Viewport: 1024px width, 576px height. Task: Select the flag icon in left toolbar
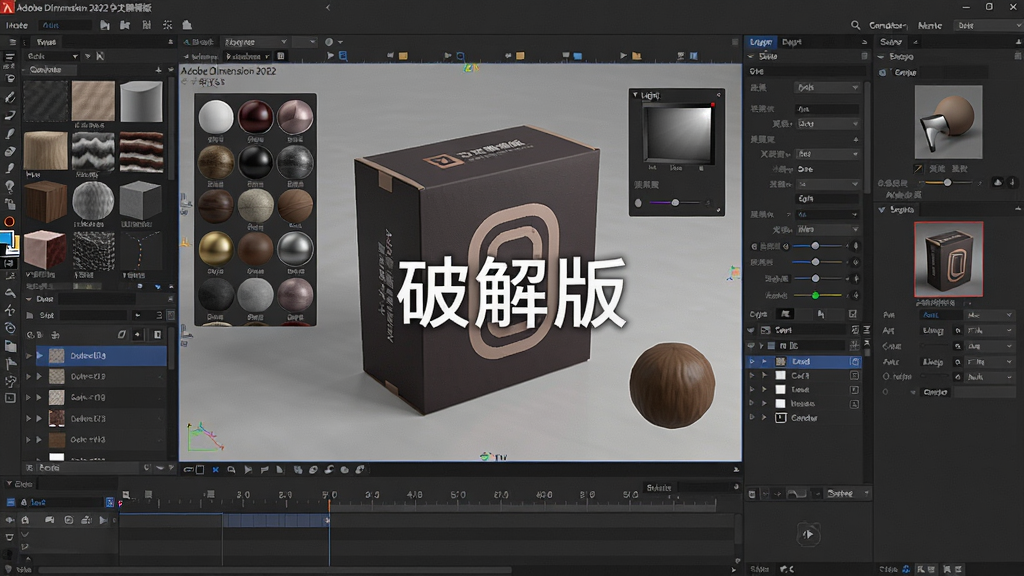10,363
